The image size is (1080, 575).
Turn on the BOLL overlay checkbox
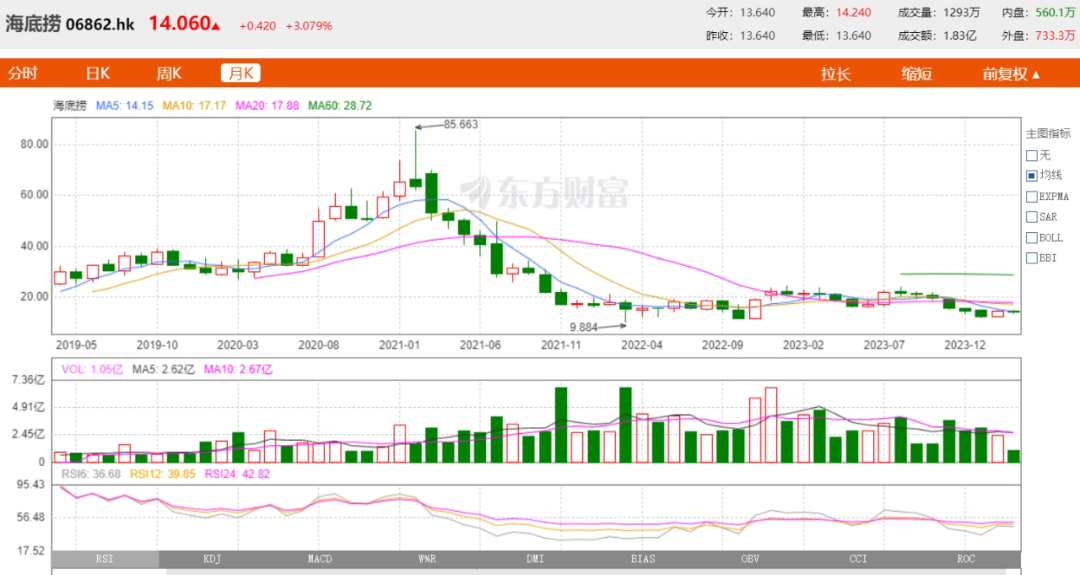tap(1031, 238)
